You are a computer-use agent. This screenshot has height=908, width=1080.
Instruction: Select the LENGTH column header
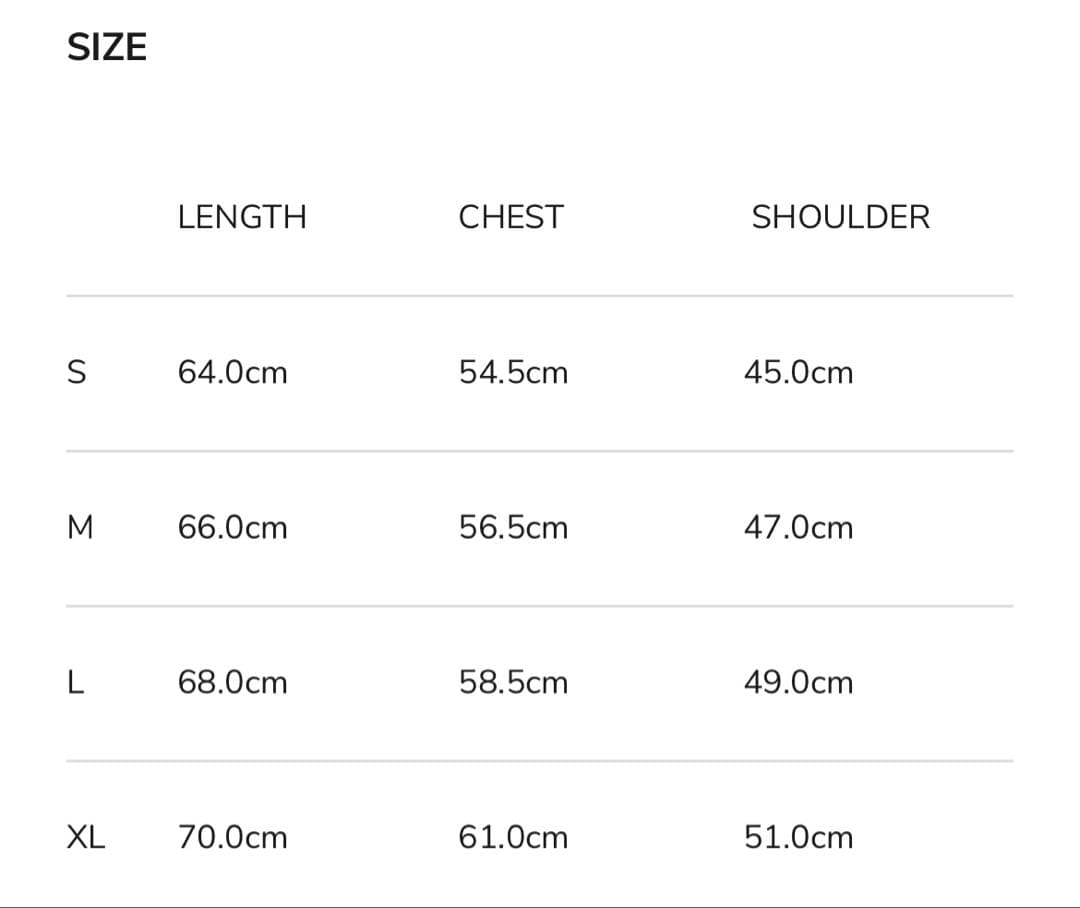(x=242, y=217)
